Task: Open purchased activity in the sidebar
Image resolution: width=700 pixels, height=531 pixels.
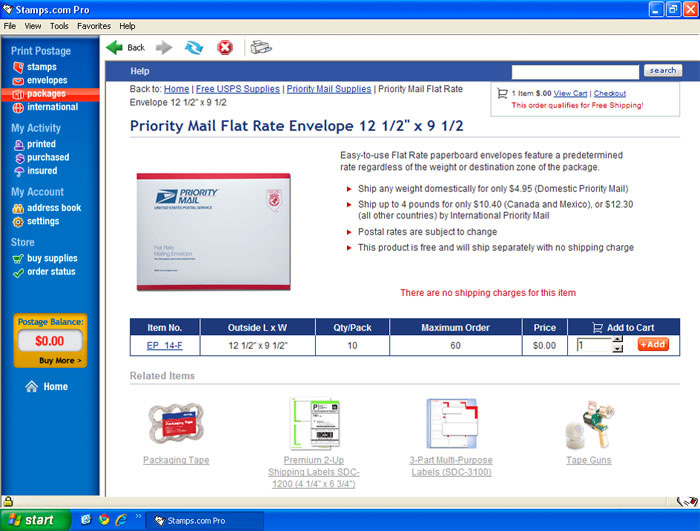Action: tap(42, 158)
